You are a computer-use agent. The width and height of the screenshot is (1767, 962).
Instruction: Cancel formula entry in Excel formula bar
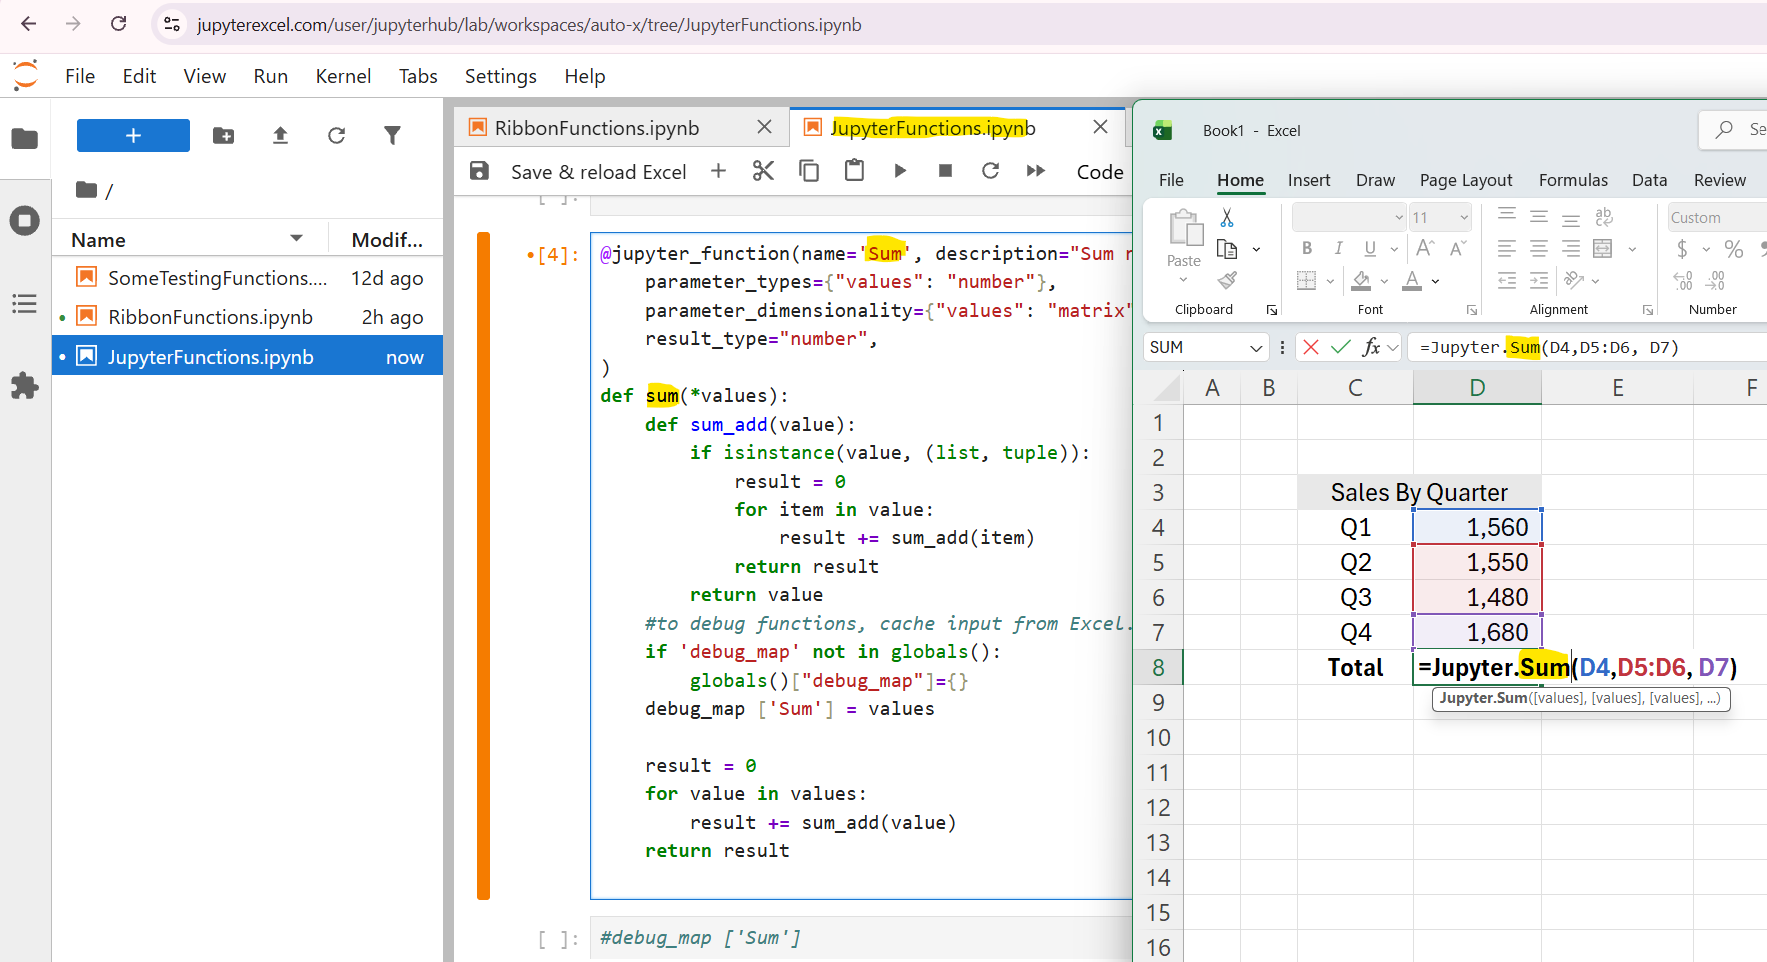click(x=1311, y=347)
